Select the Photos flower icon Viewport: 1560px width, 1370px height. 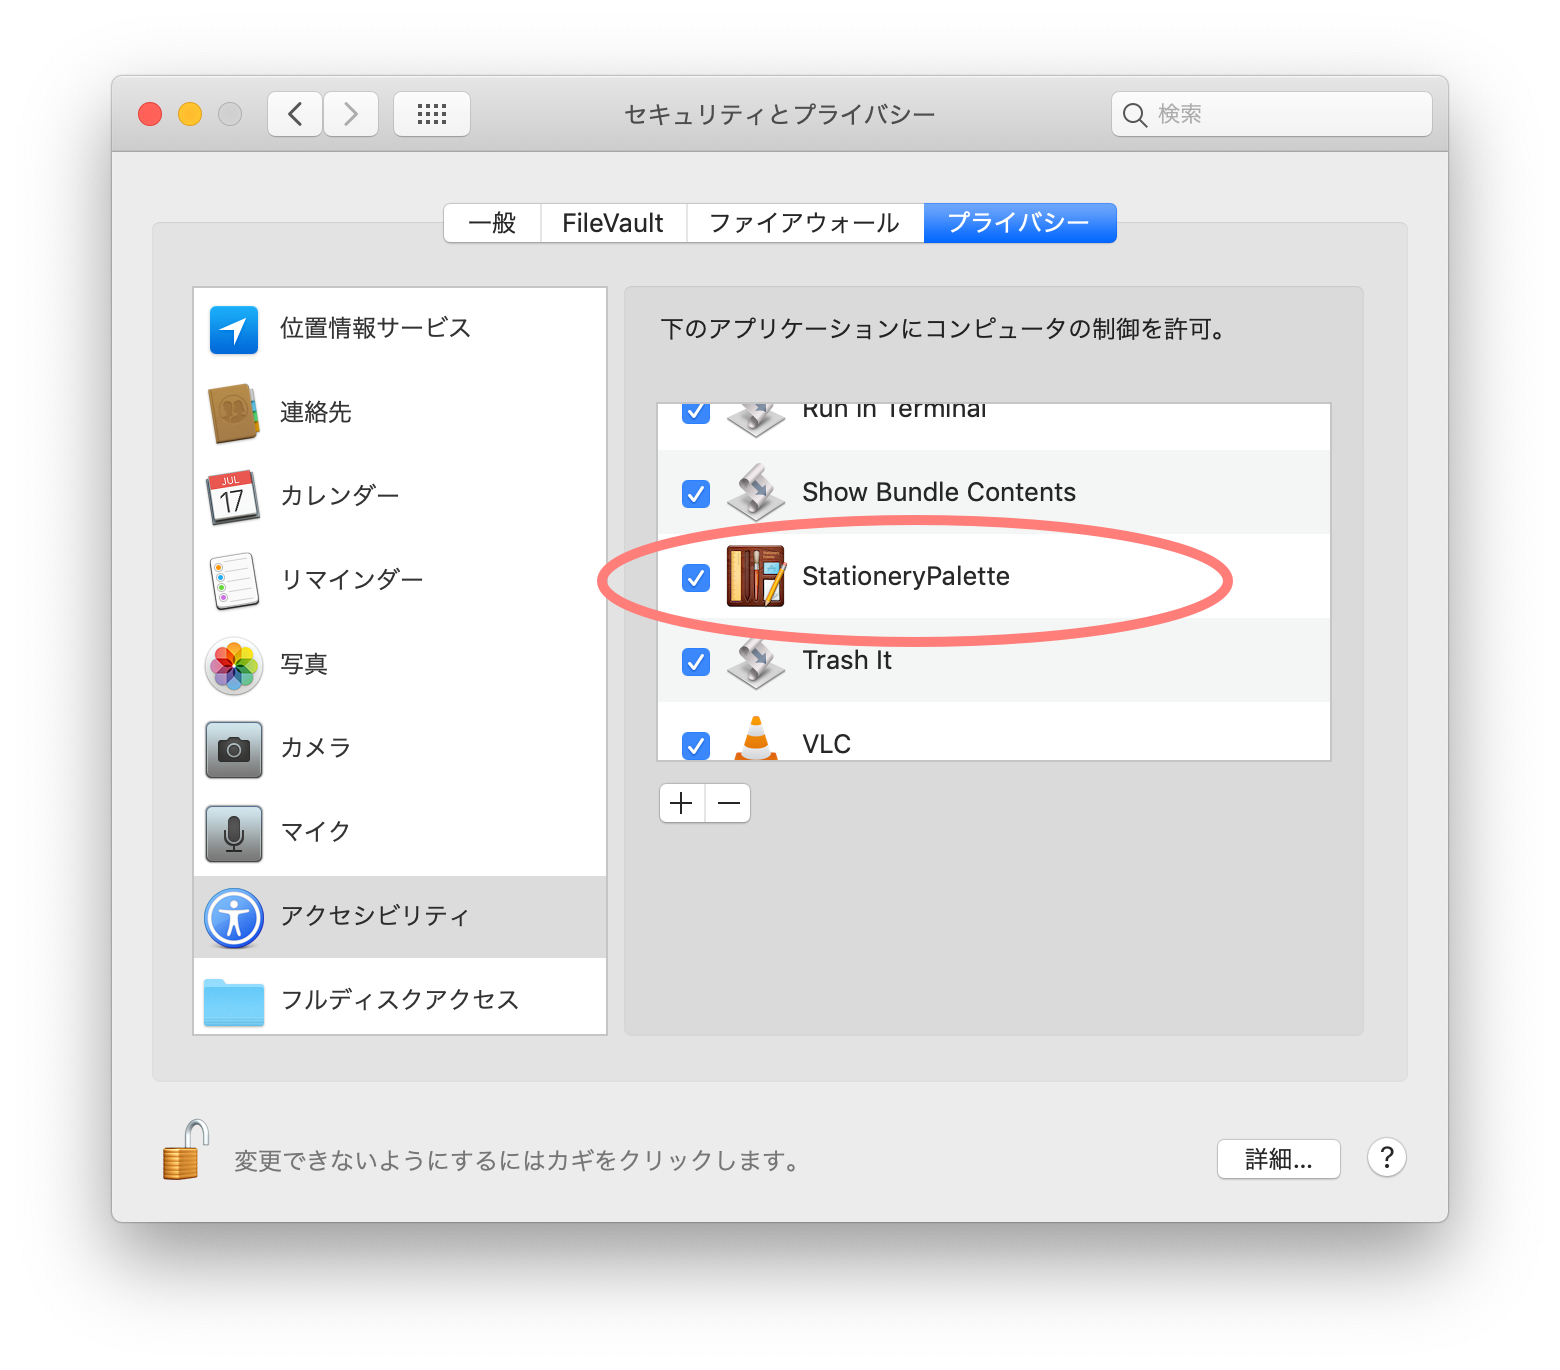pyautogui.click(x=233, y=666)
